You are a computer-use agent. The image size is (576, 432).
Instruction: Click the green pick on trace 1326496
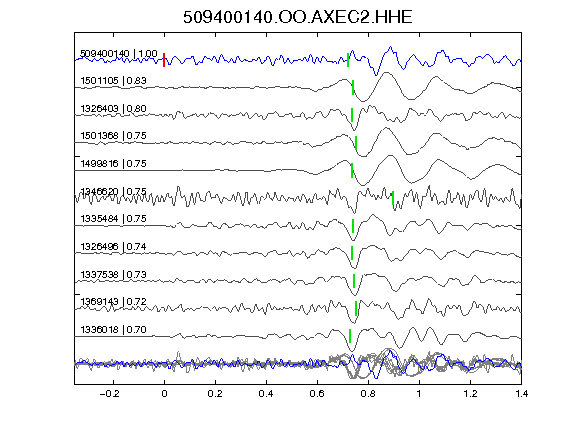pyautogui.click(x=352, y=253)
